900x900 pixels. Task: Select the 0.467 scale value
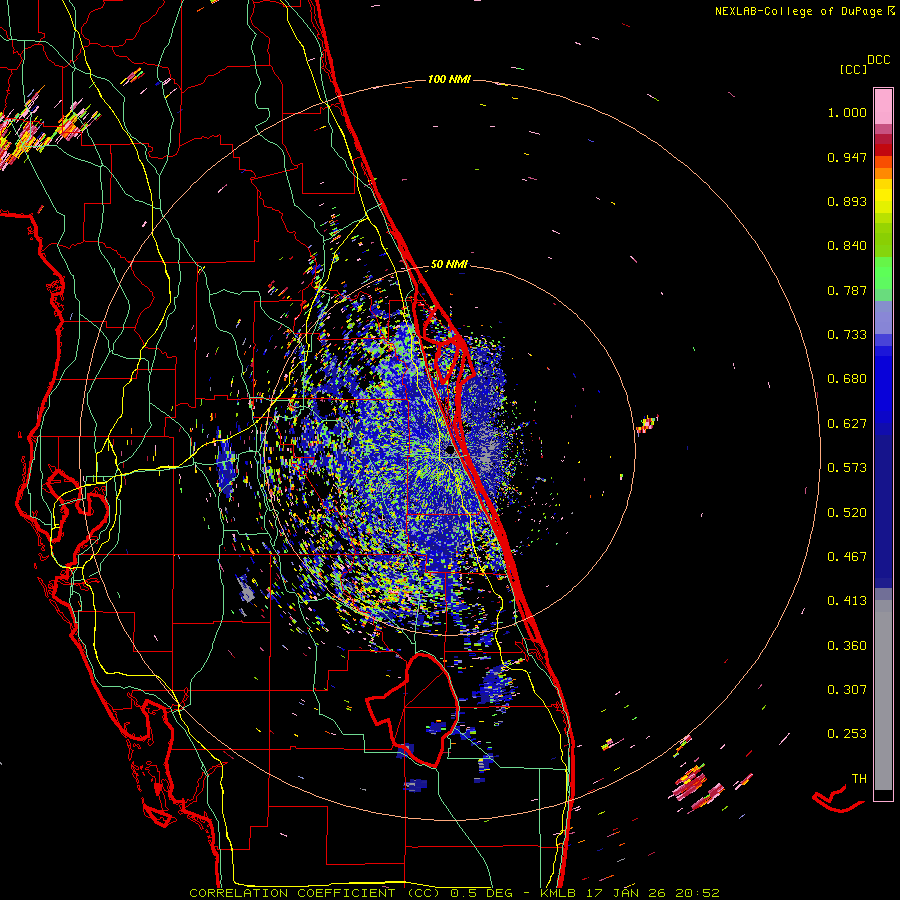point(847,557)
